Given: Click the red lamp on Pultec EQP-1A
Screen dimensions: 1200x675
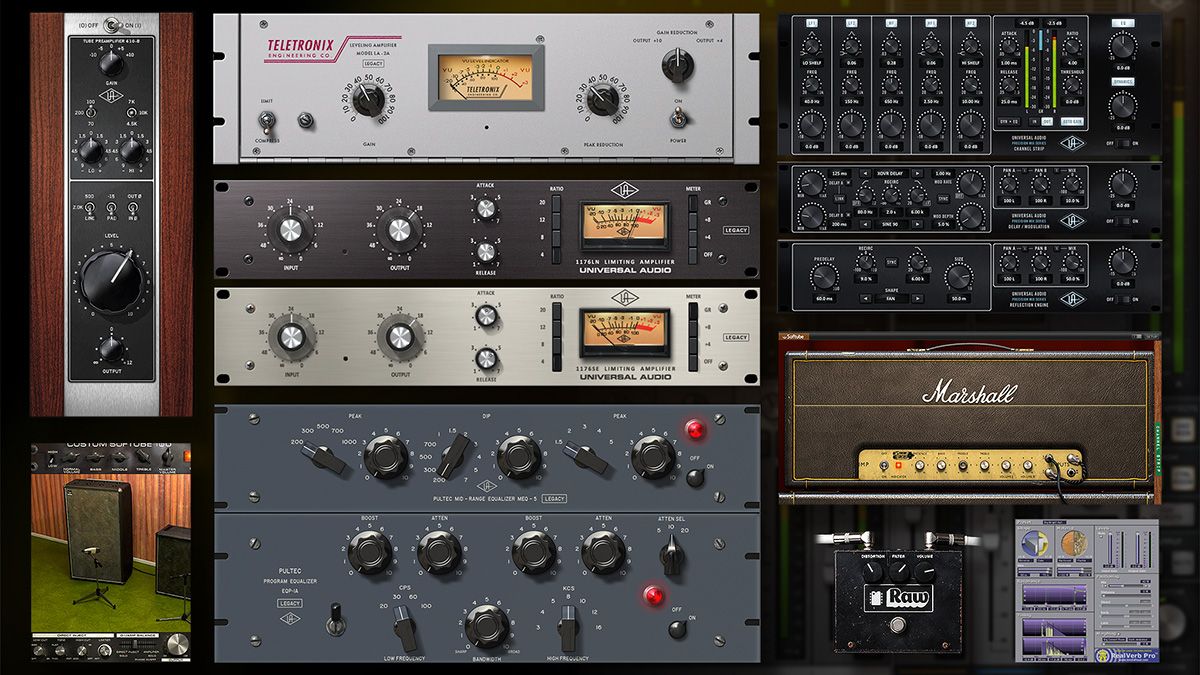Looking at the screenshot, I should [654, 596].
